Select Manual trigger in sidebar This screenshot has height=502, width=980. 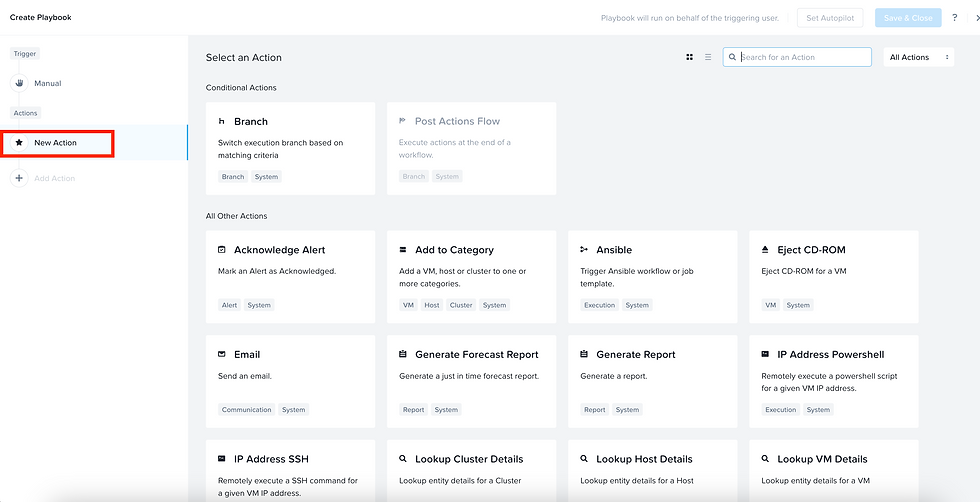coord(48,83)
